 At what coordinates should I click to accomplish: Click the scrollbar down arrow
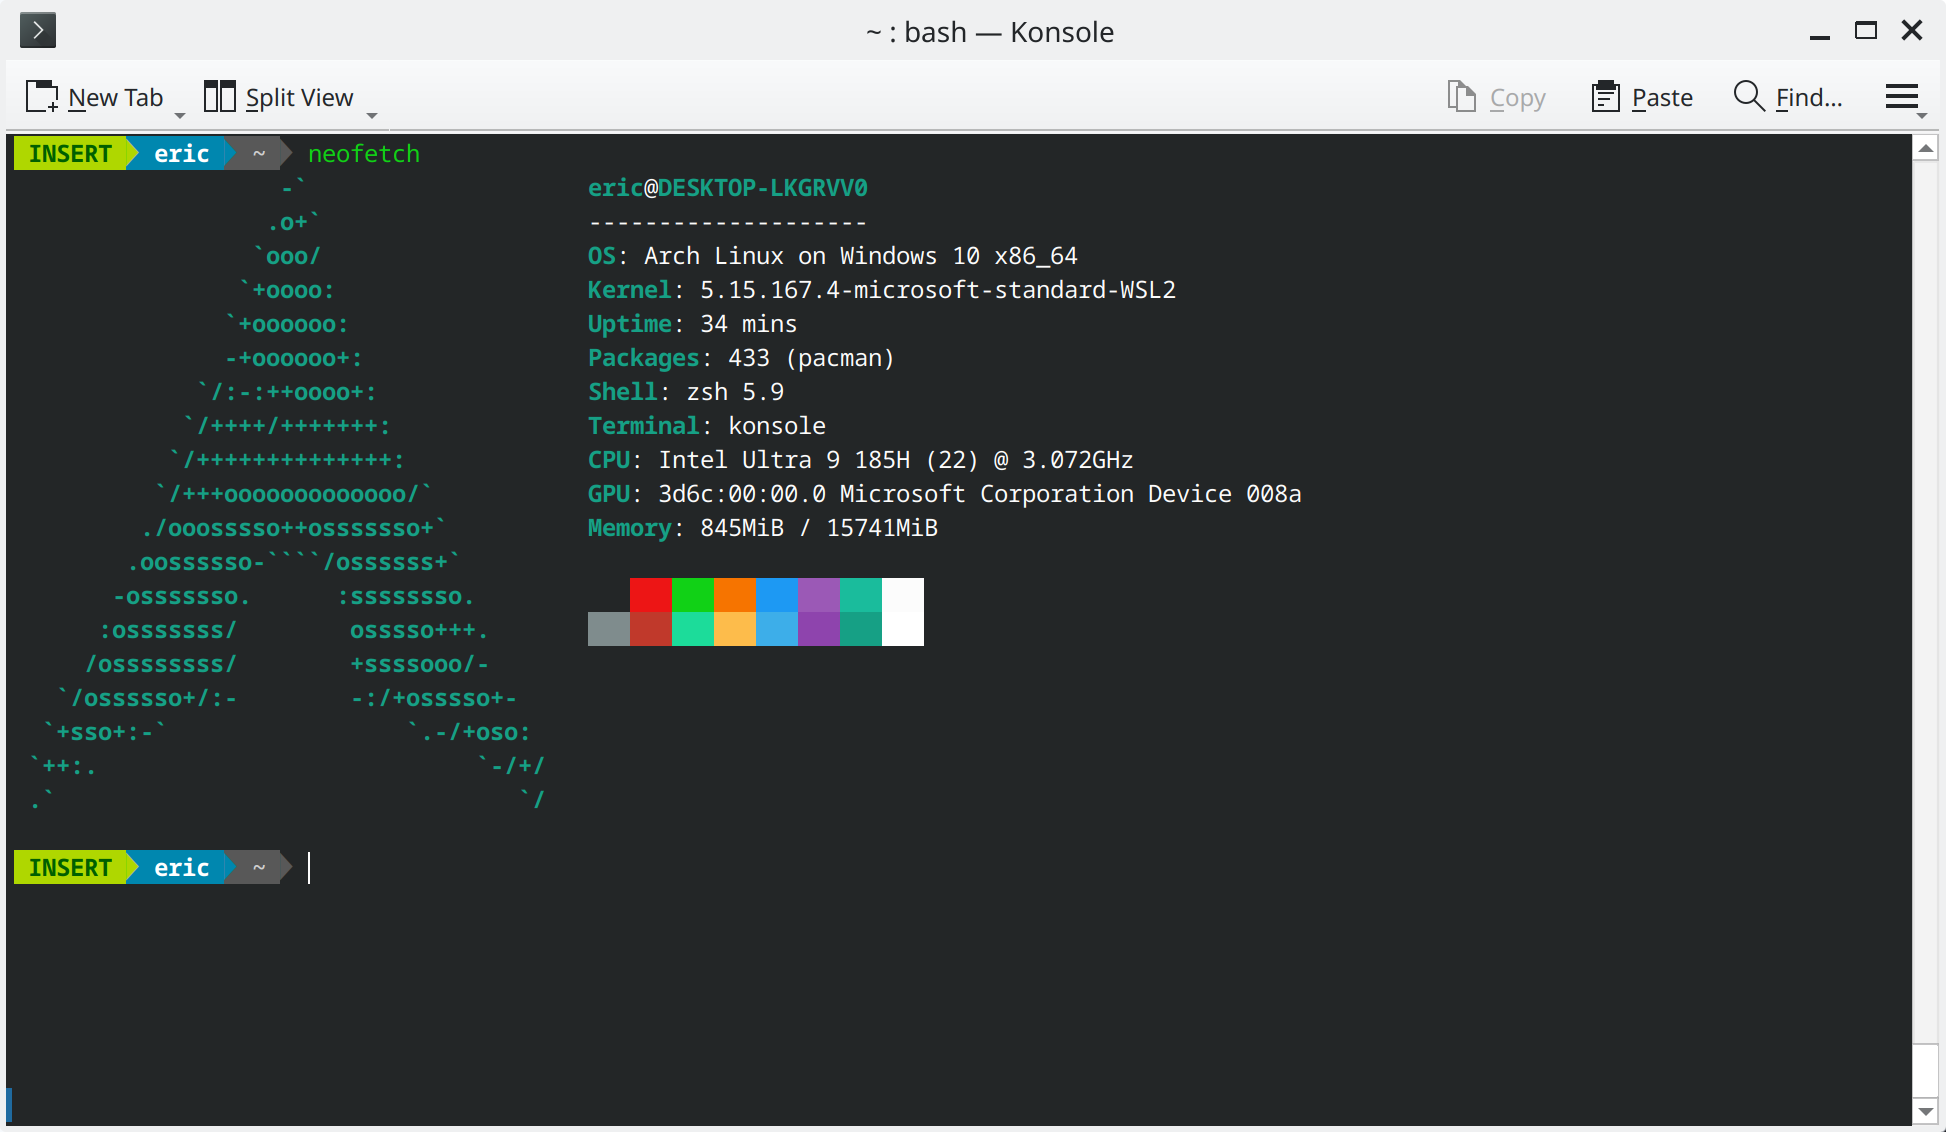point(1926,1111)
